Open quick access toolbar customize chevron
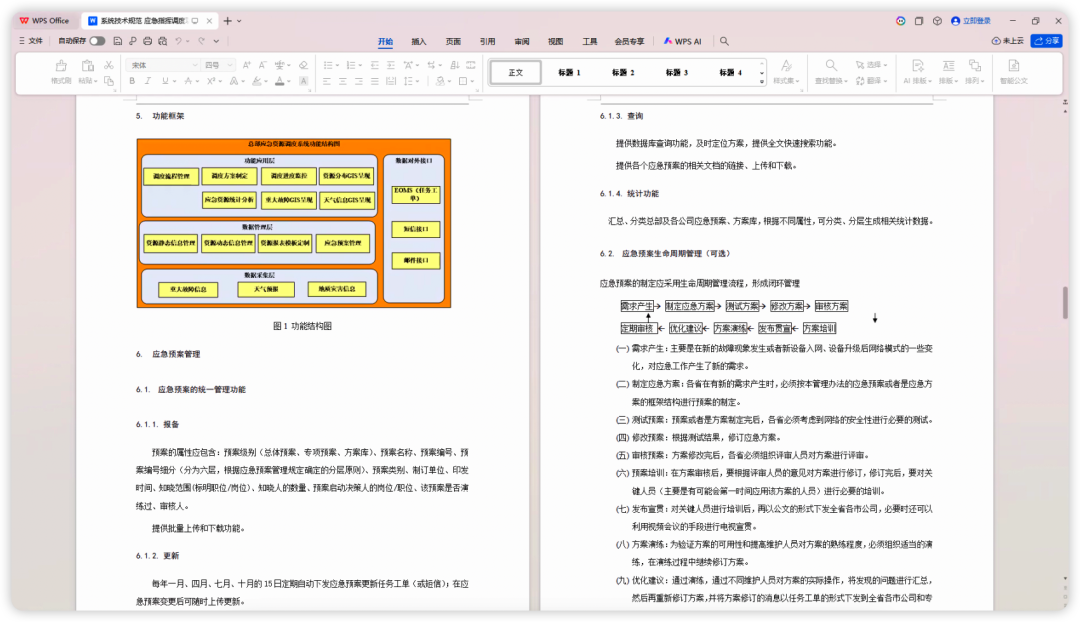1080x622 pixels. pyautogui.click(x=216, y=41)
